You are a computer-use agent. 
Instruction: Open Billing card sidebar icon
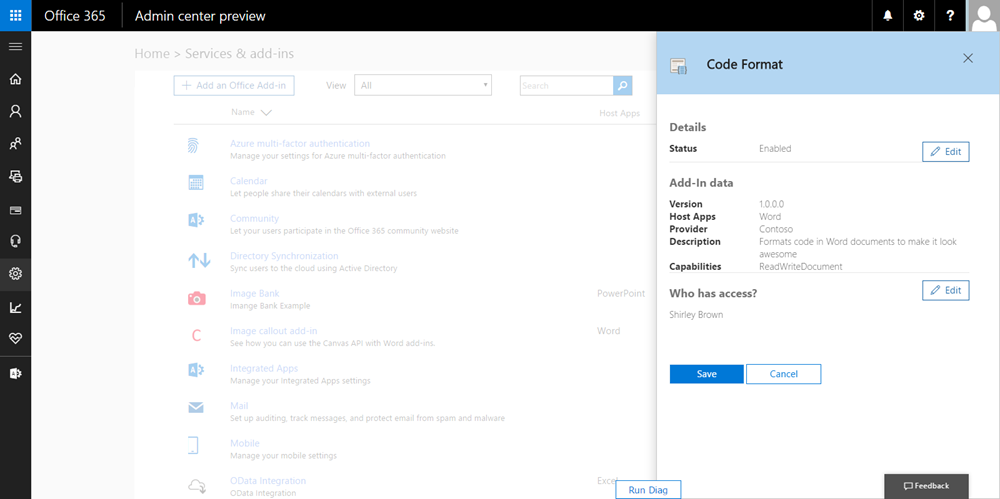(x=15, y=209)
